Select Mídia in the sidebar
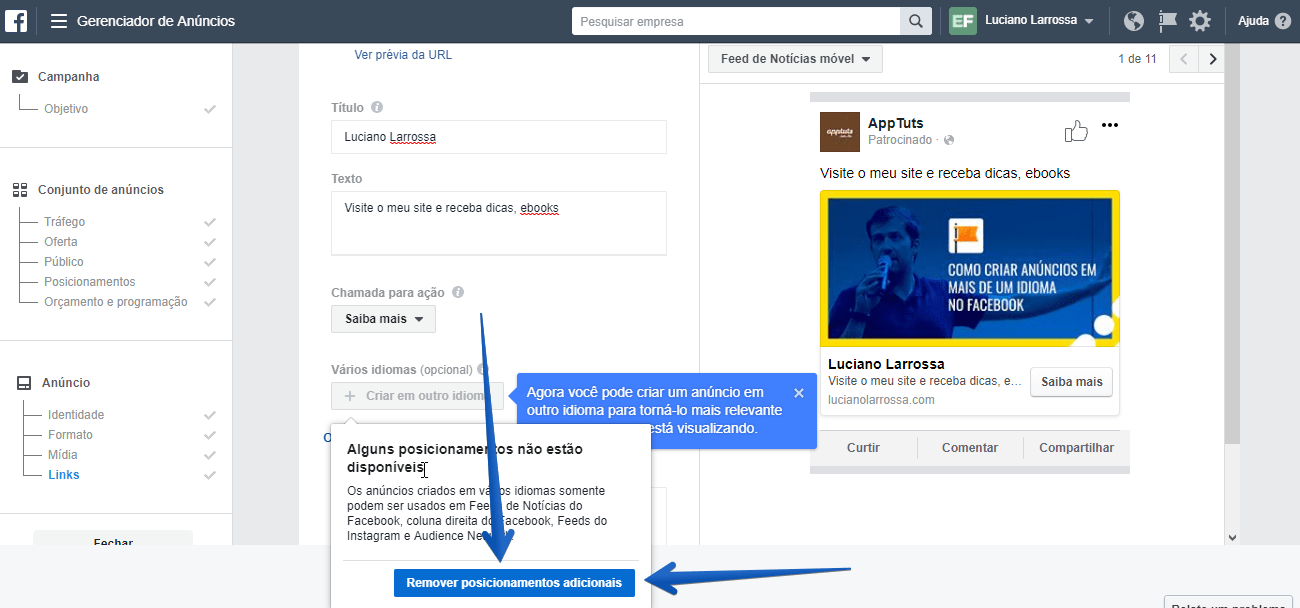Image resolution: width=1300 pixels, height=608 pixels. 63,455
